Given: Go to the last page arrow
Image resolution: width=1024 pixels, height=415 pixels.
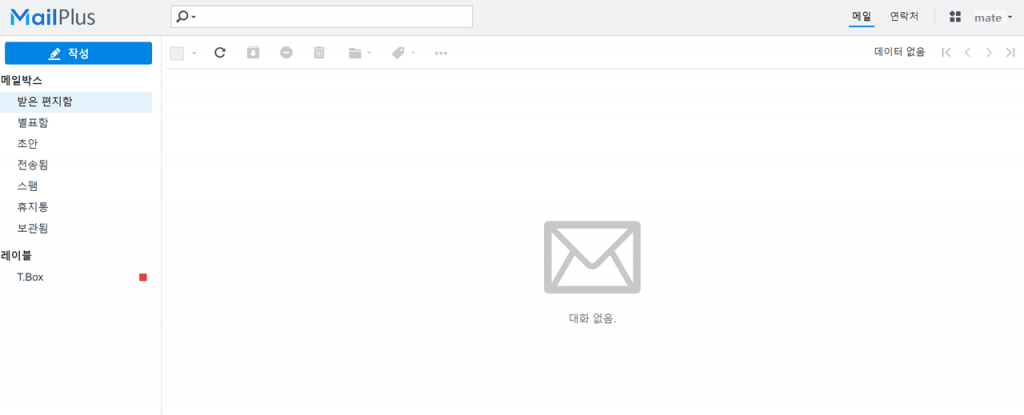Looking at the screenshot, I should click(x=1010, y=53).
